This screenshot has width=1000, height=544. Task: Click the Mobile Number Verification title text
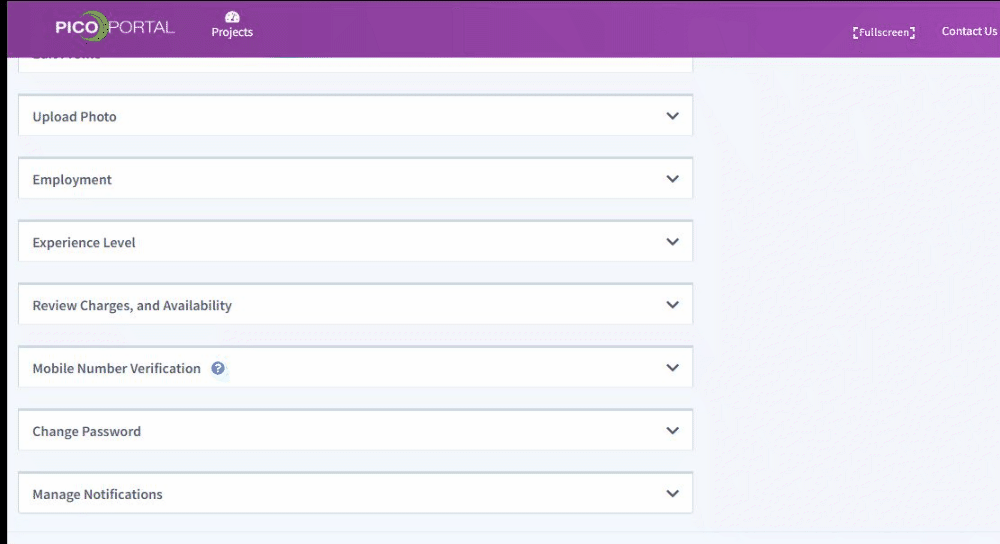[116, 369]
